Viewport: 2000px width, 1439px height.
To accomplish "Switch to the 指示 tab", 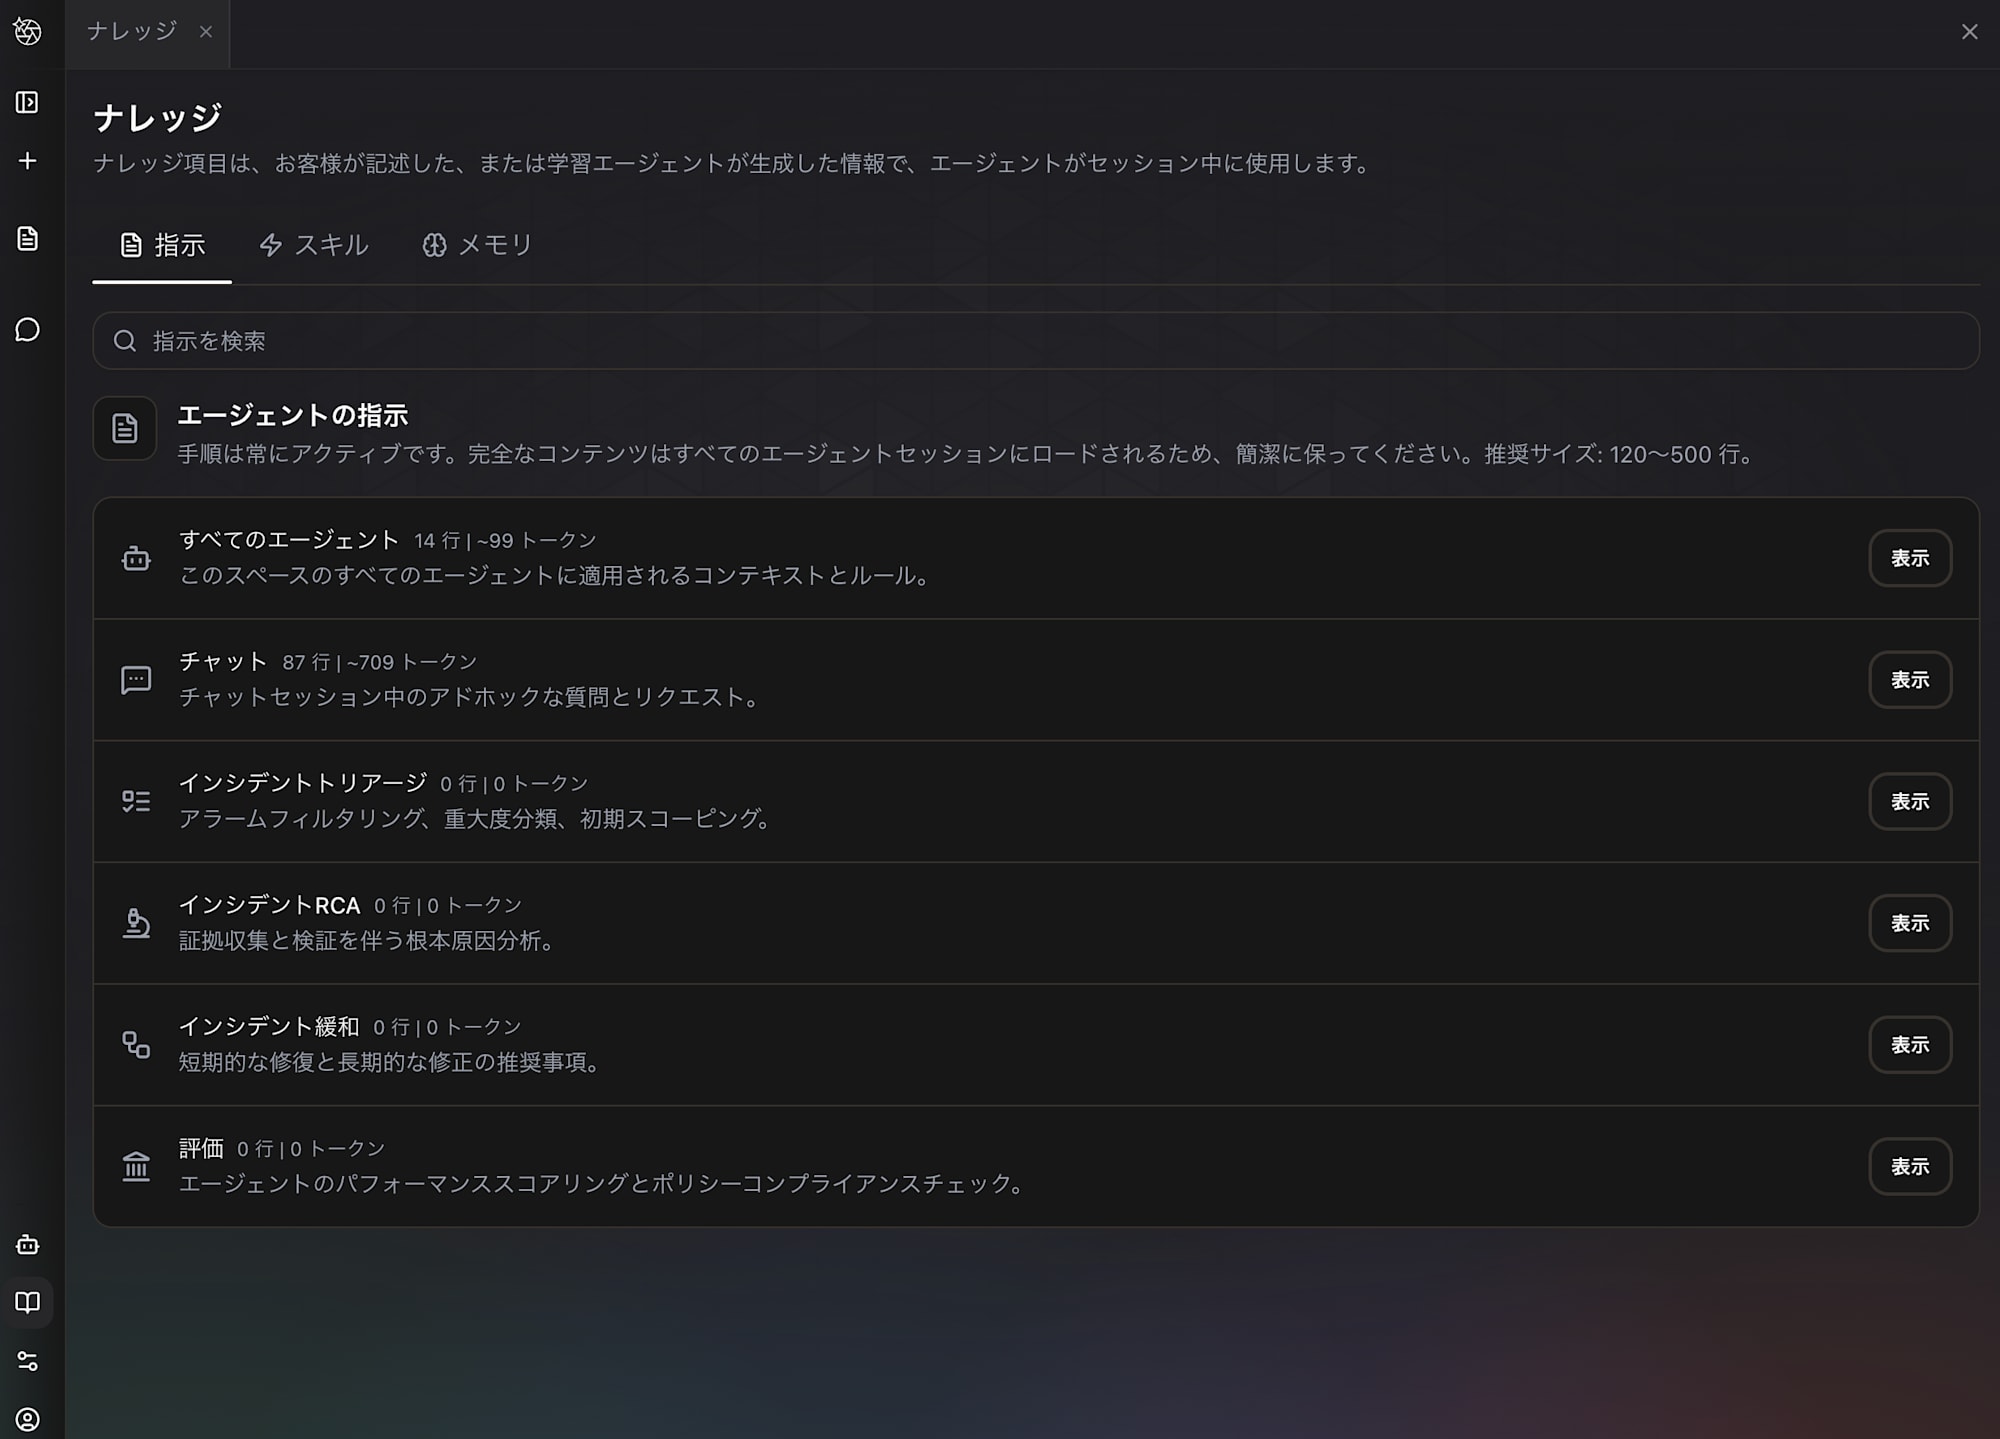I will [162, 245].
